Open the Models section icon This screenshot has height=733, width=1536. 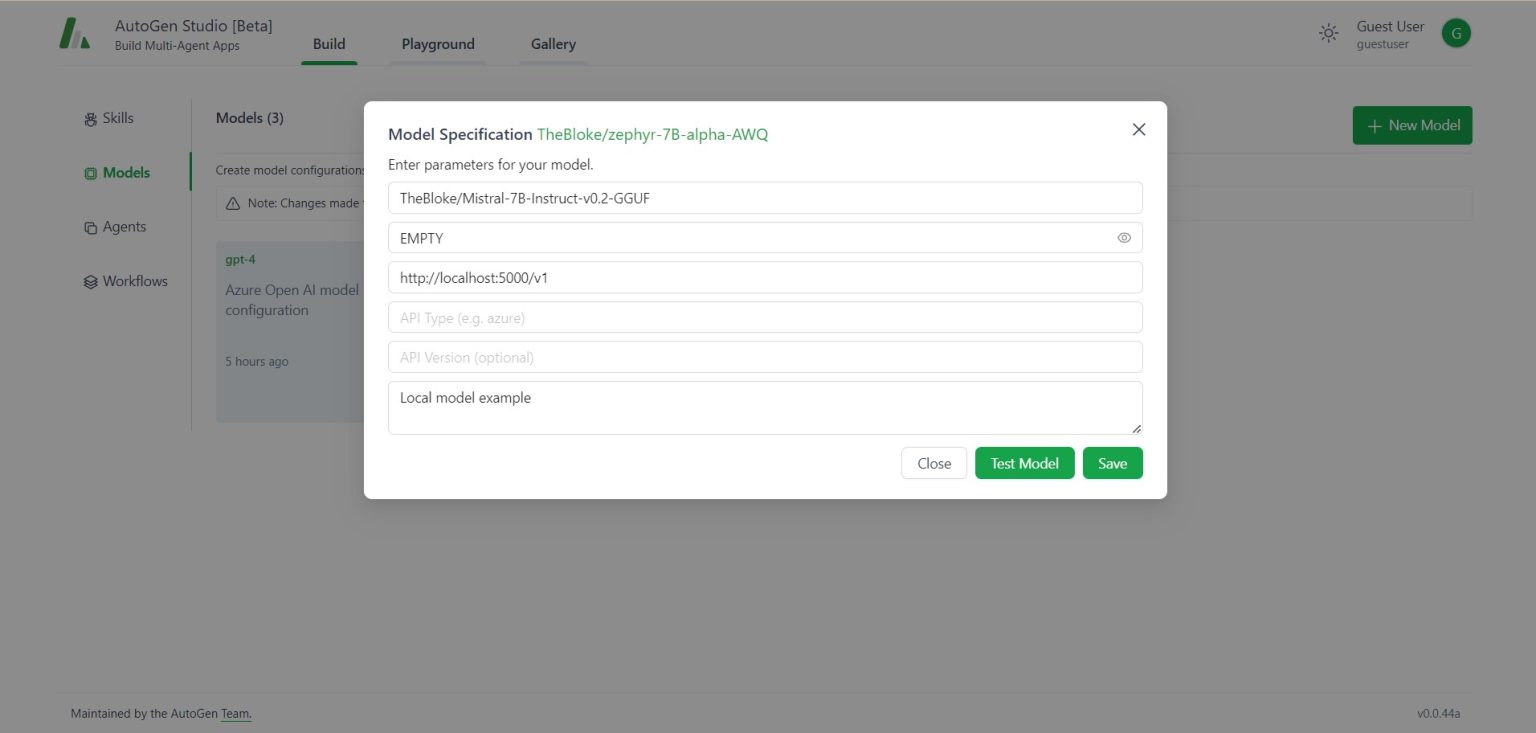pos(90,172)
